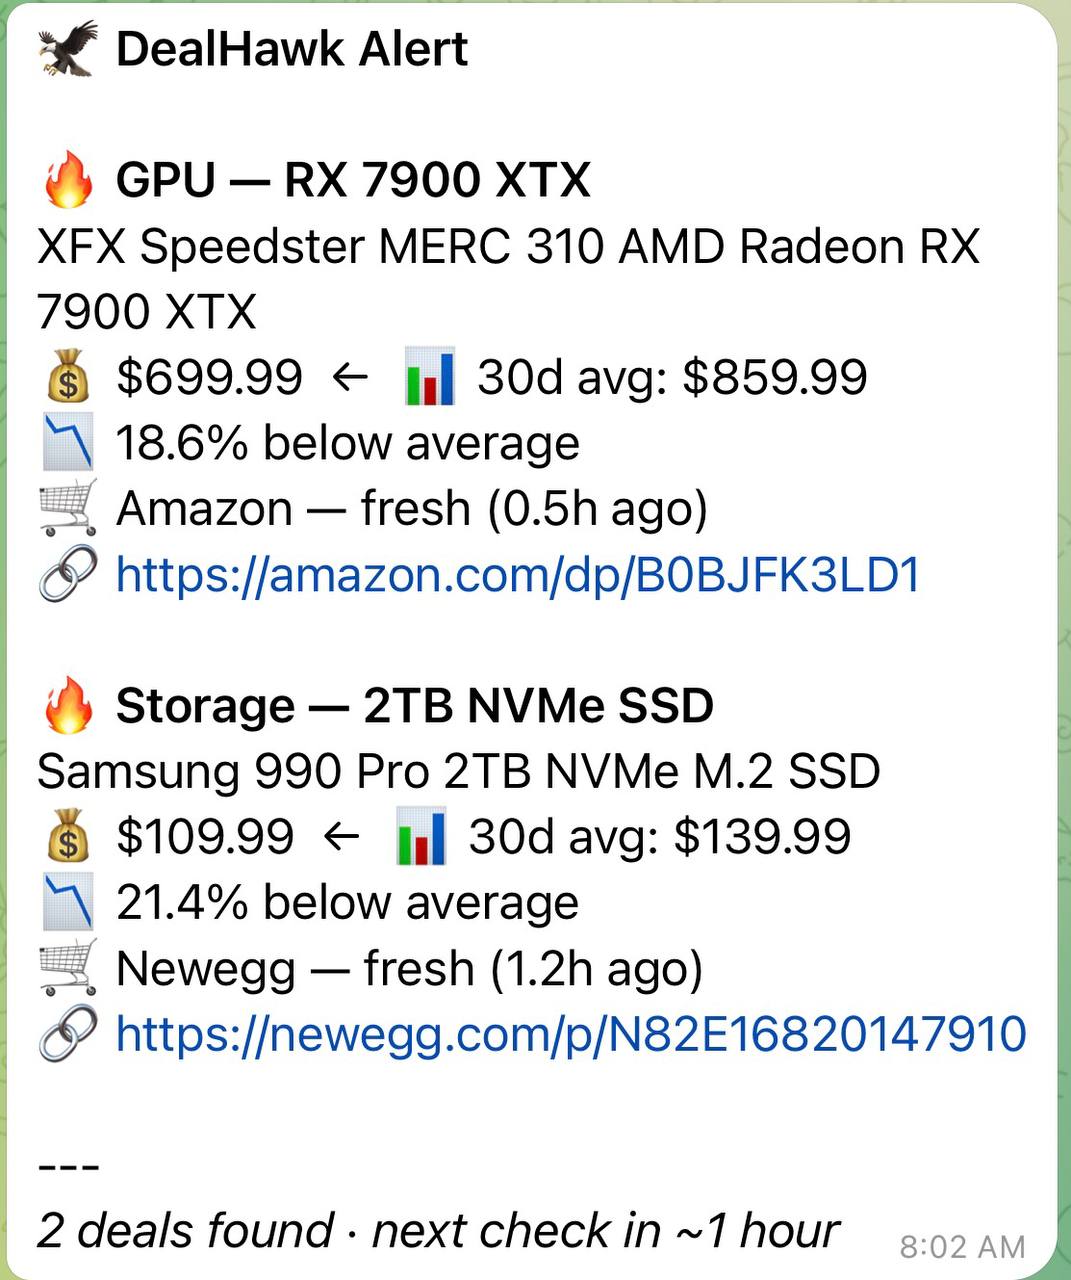Click the money bag icon beside $699.99
The image size is (1071, 1280).
[x=68, y=378]
